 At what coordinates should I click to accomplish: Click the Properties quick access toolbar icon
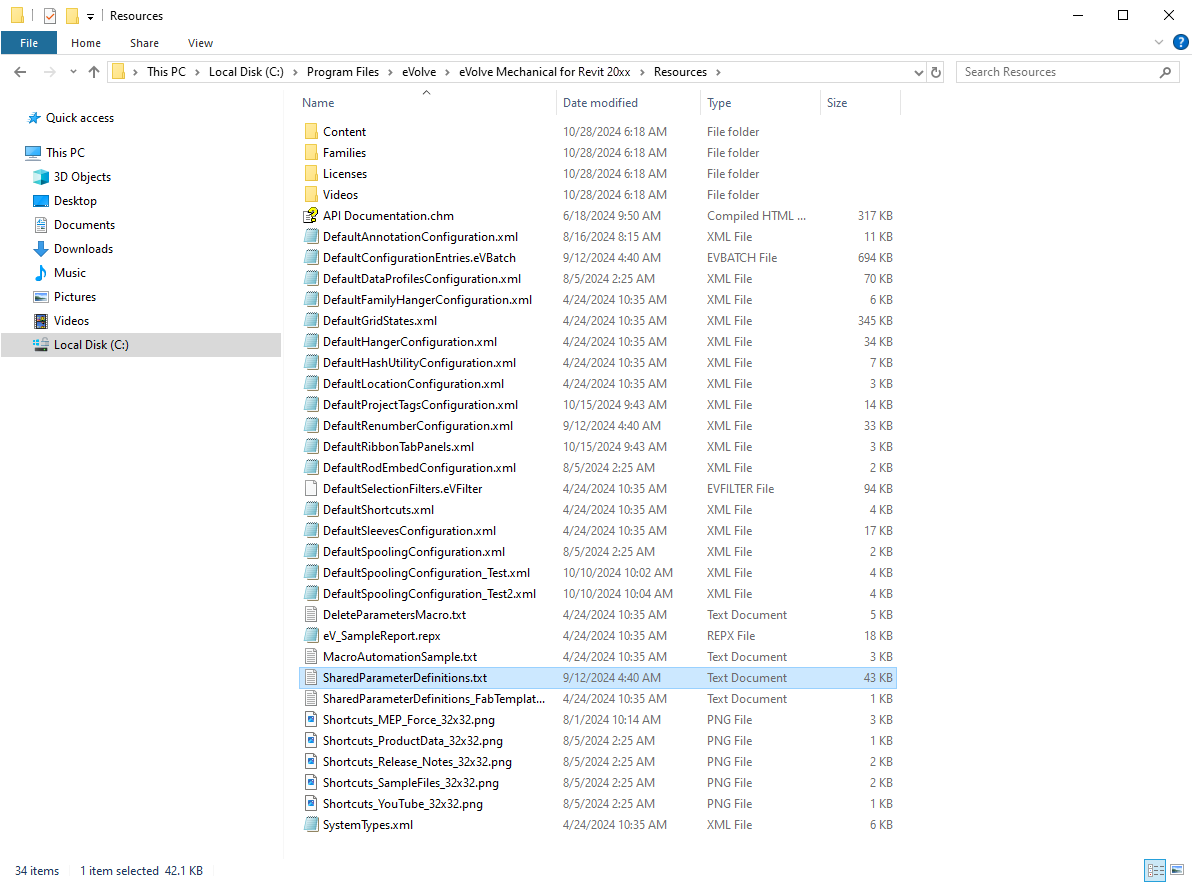click(x=50, y=15)
